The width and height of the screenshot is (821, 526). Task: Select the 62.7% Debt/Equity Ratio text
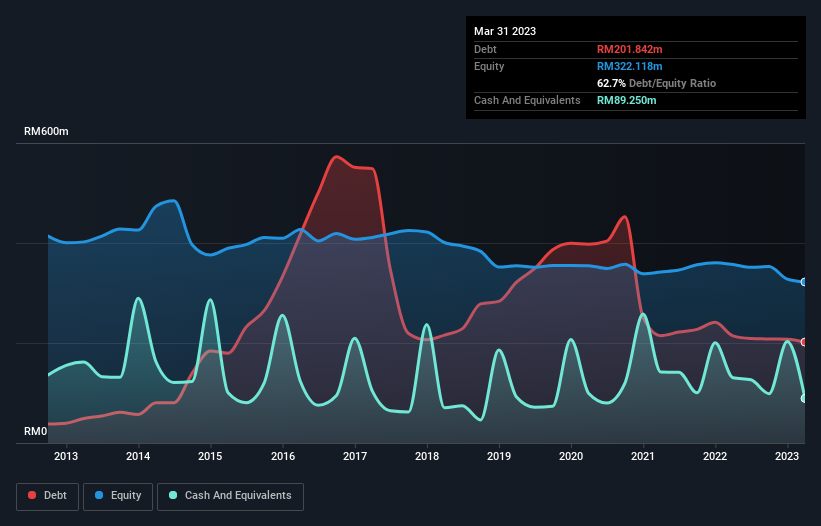pyautogui.click(x=656, y=83)
